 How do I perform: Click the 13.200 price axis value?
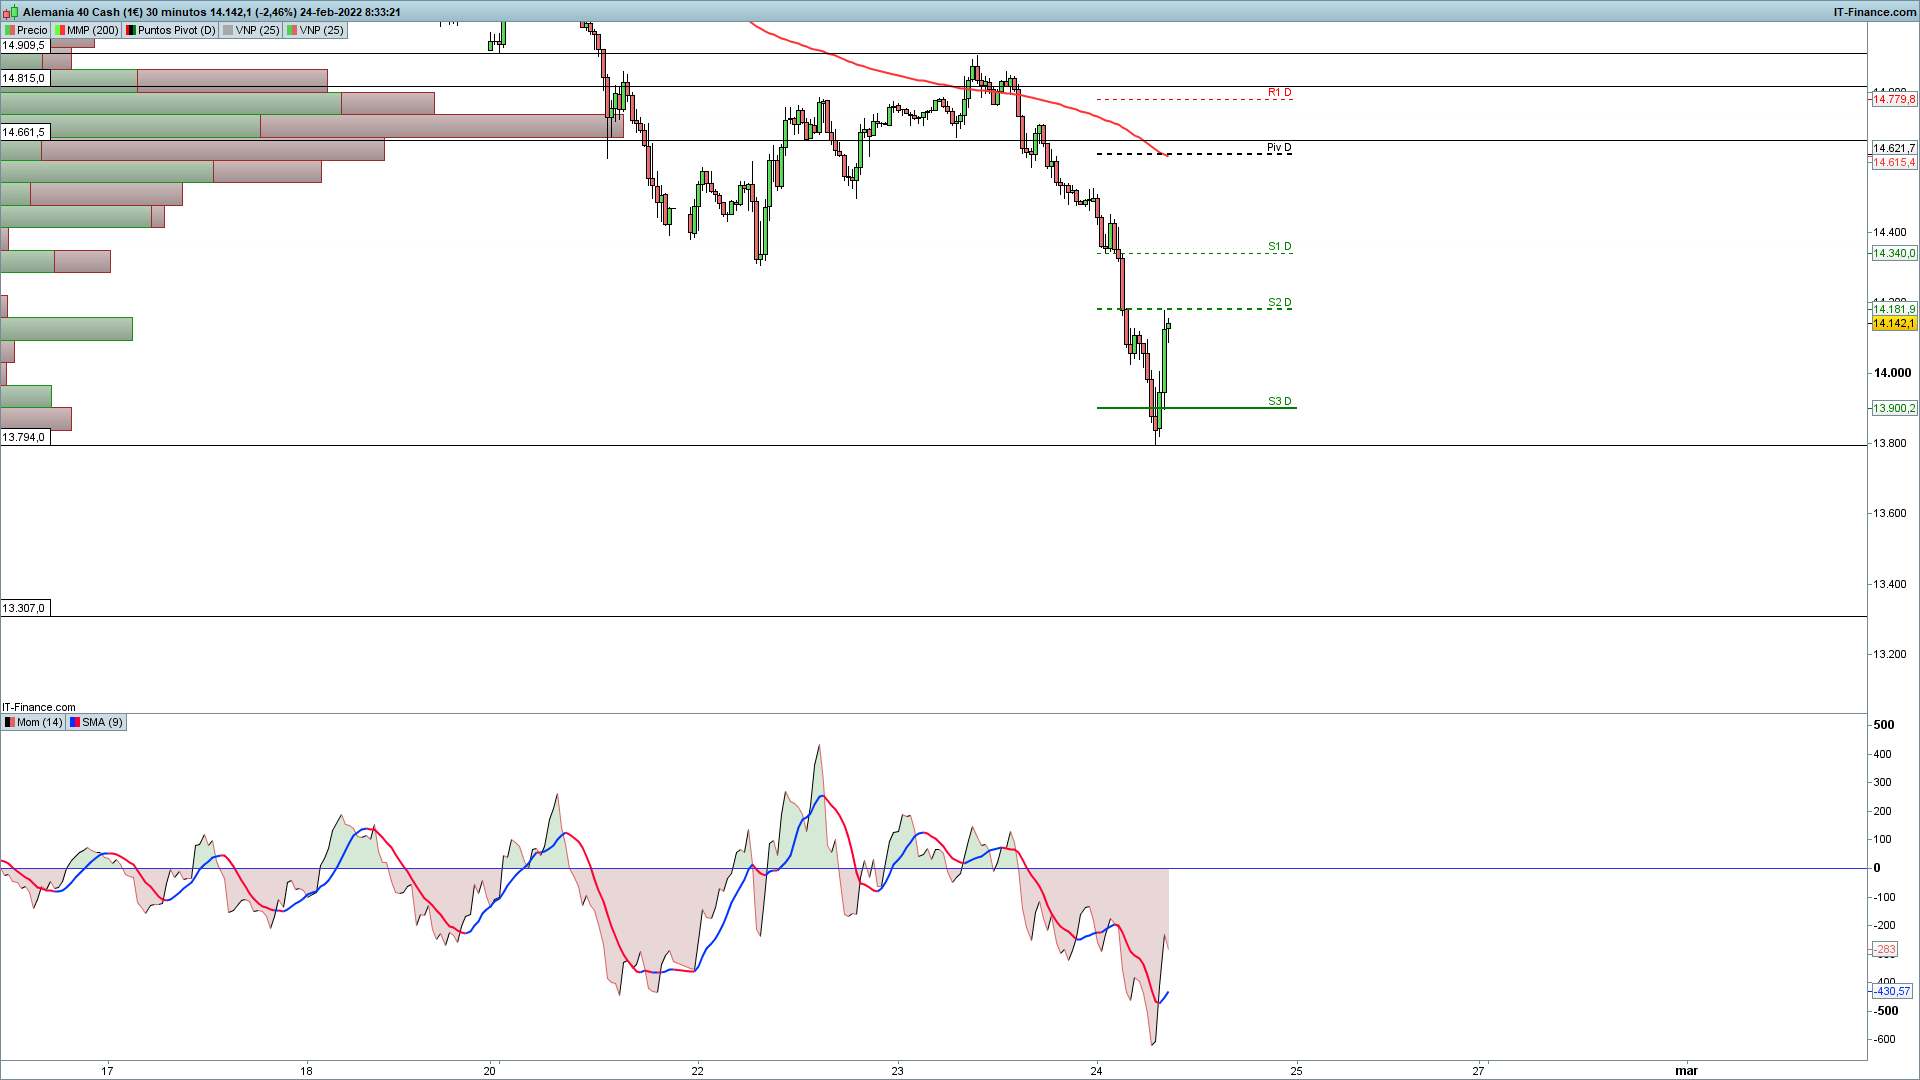tap(1890, 654)
